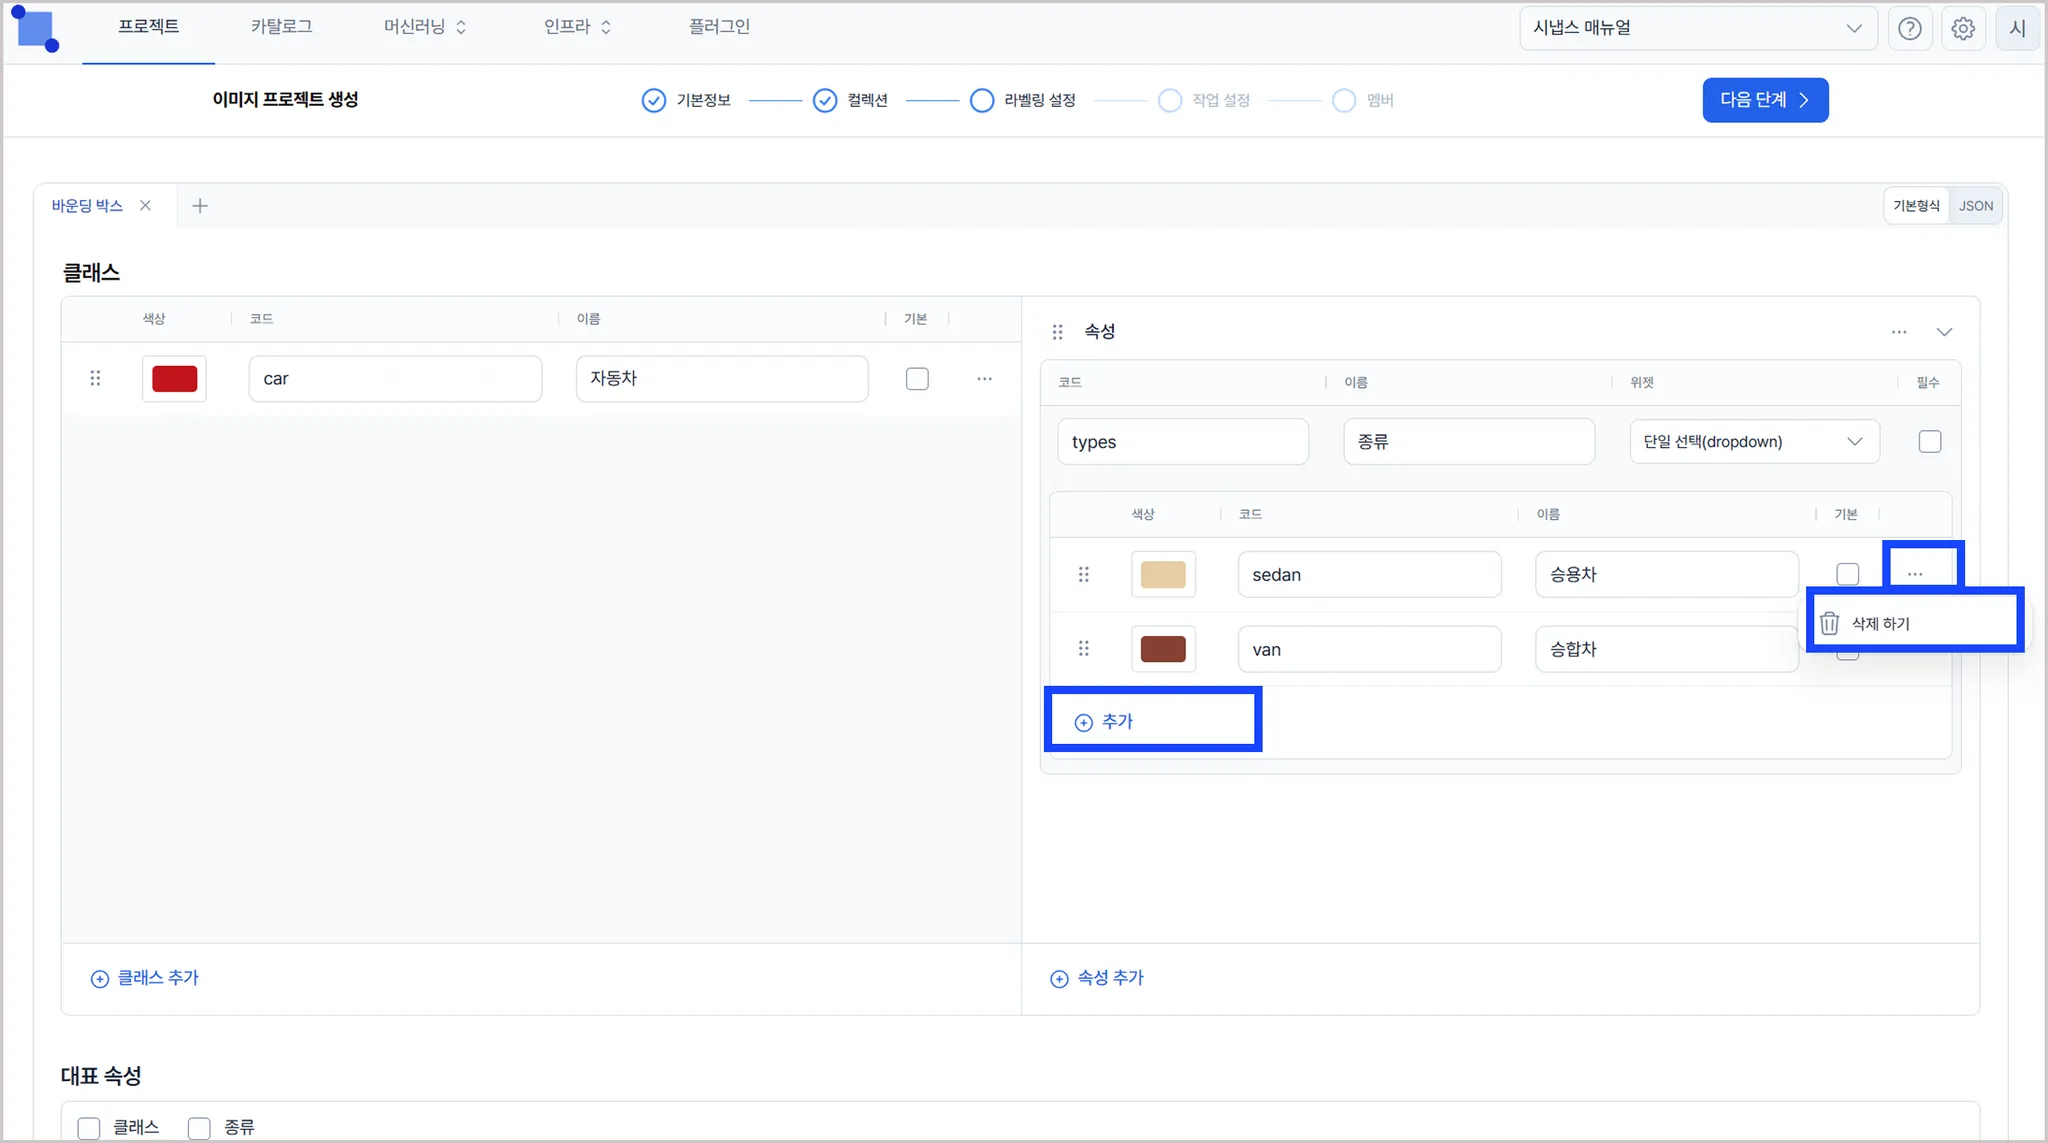Open the 단일 선택(dropdown) widget selector
This screenshot has width=2048, height=1143.
click(1753, 442)
